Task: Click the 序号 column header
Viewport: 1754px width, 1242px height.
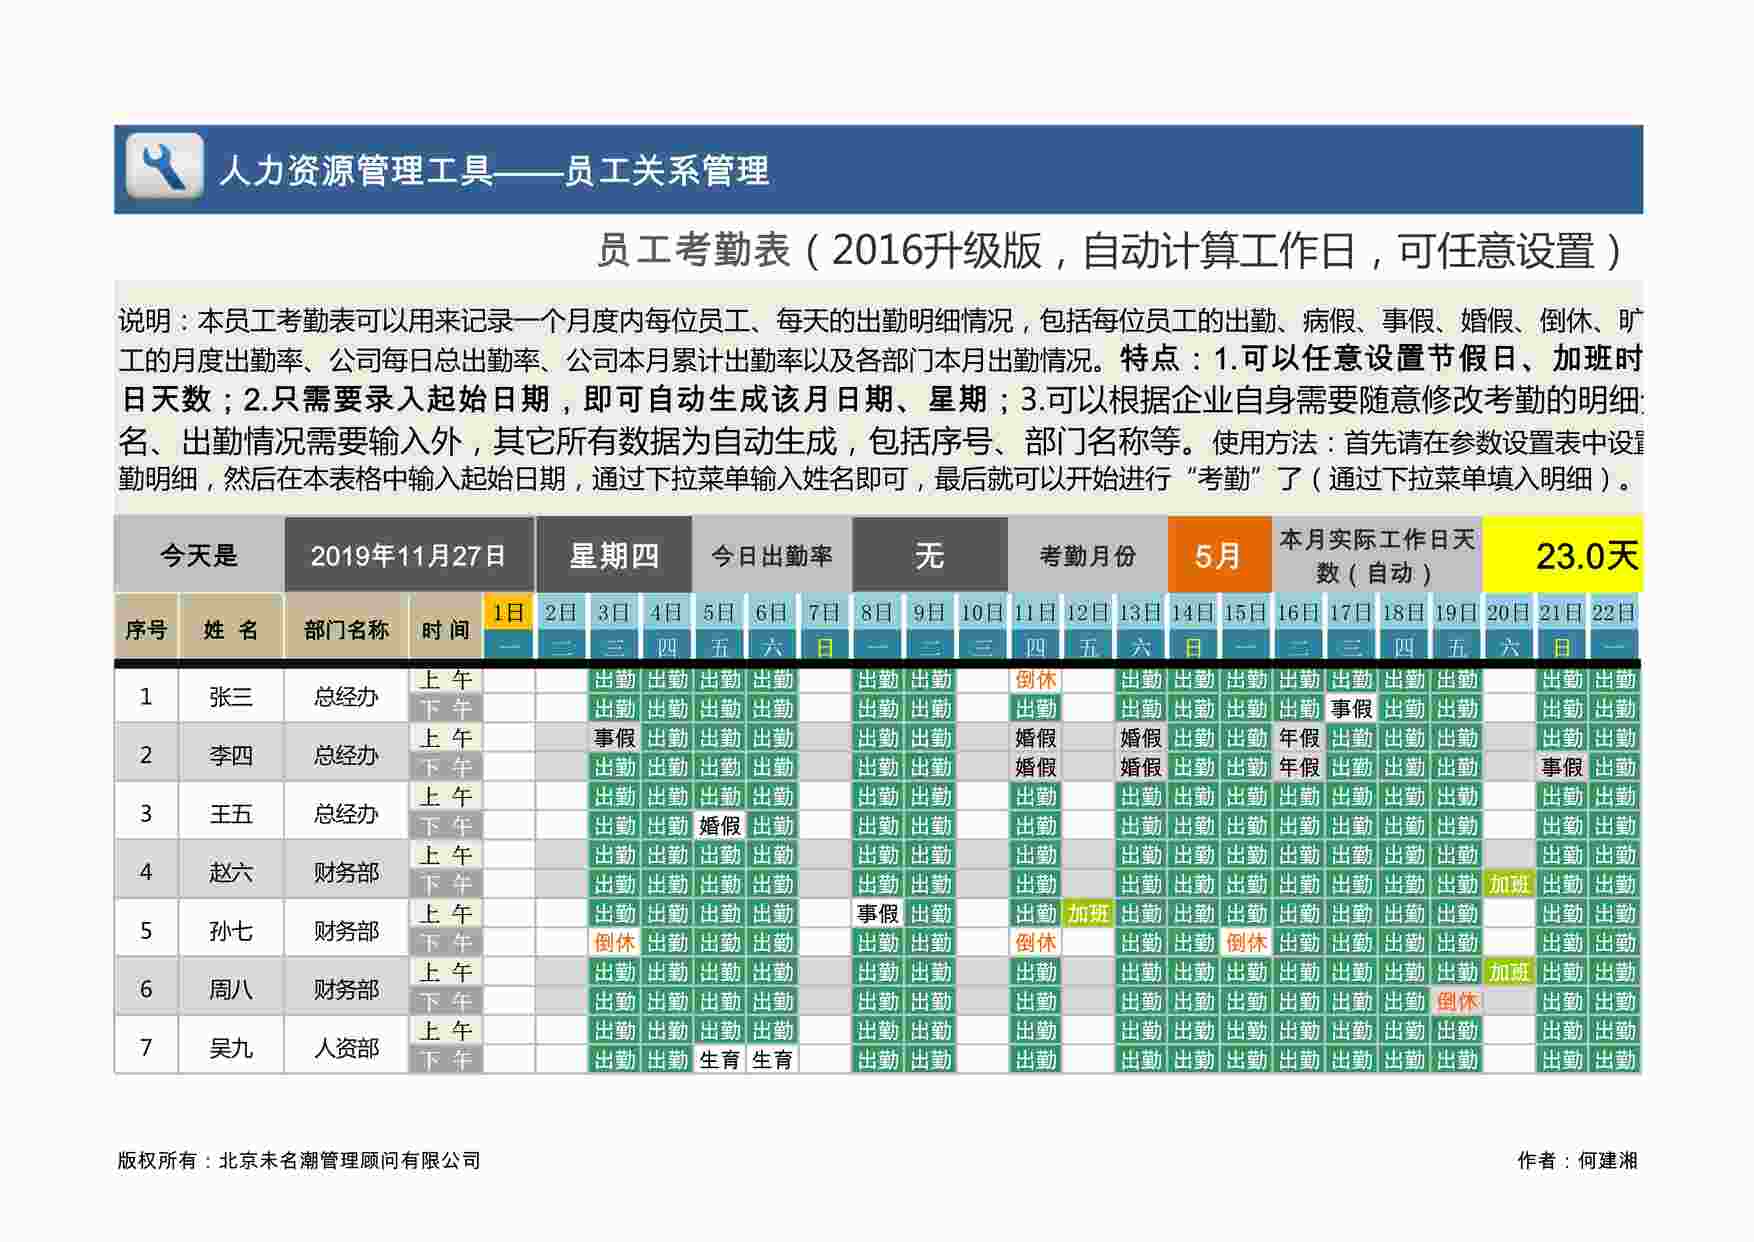Action: tap(146, 629)
